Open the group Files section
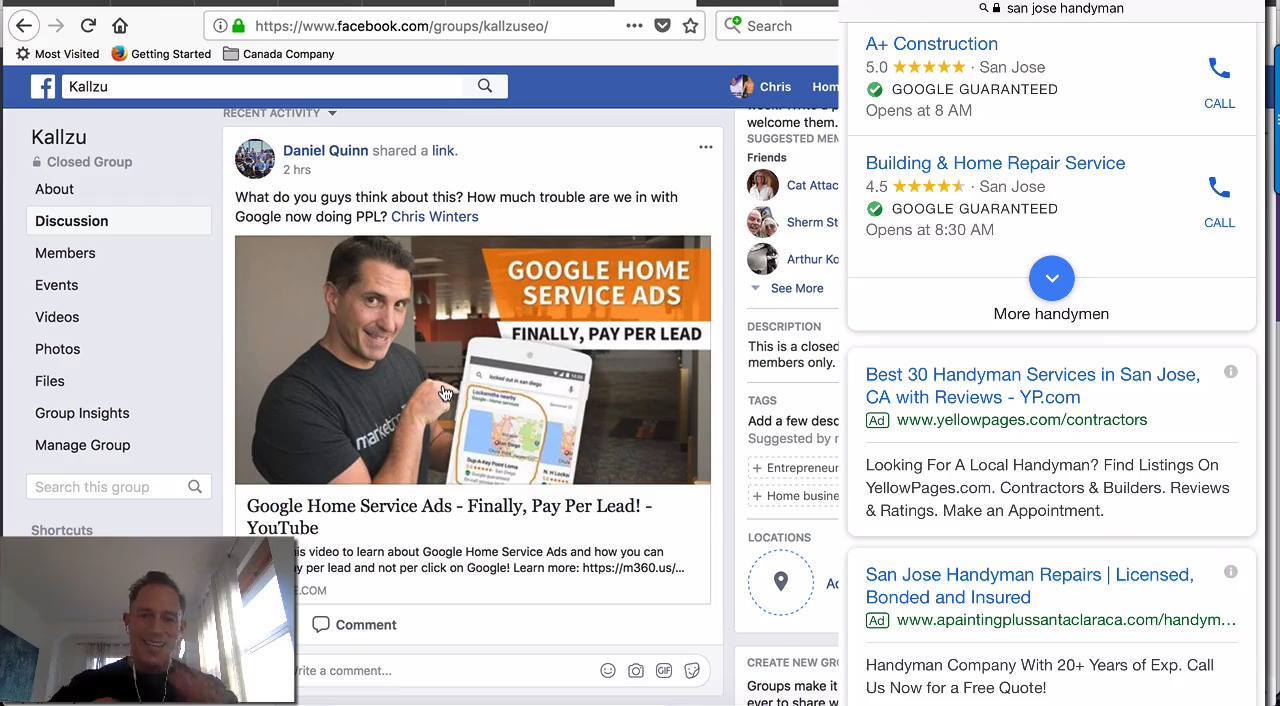This screenshot has width=1280, height=706. pyautogui.click(x=49, y=381)
